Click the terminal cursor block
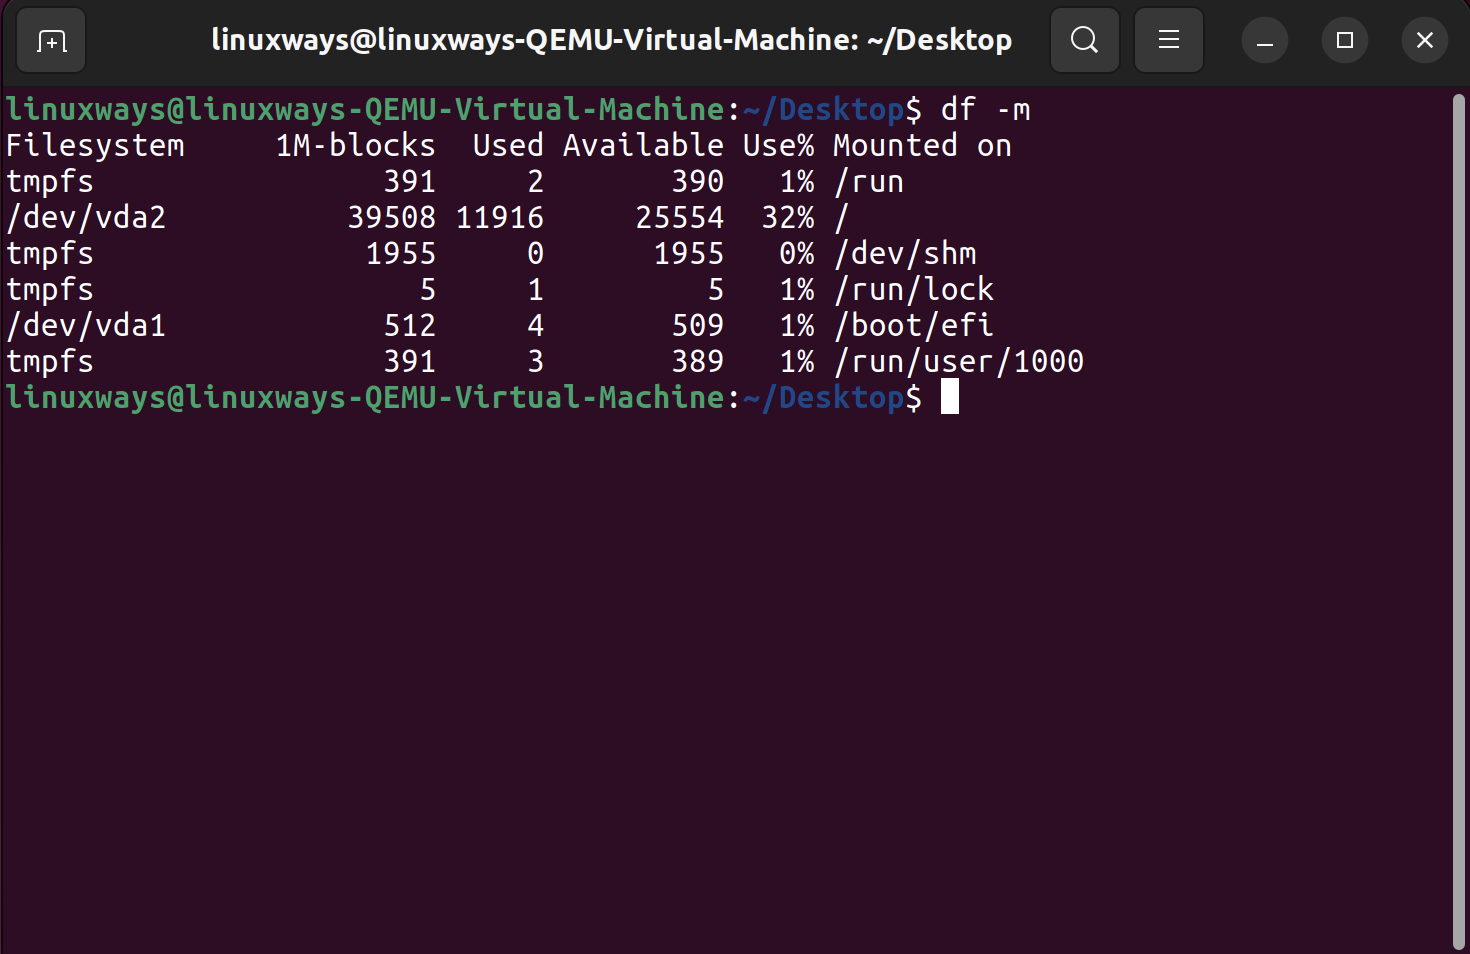The image size is (1470, 954). coord(948,397)
